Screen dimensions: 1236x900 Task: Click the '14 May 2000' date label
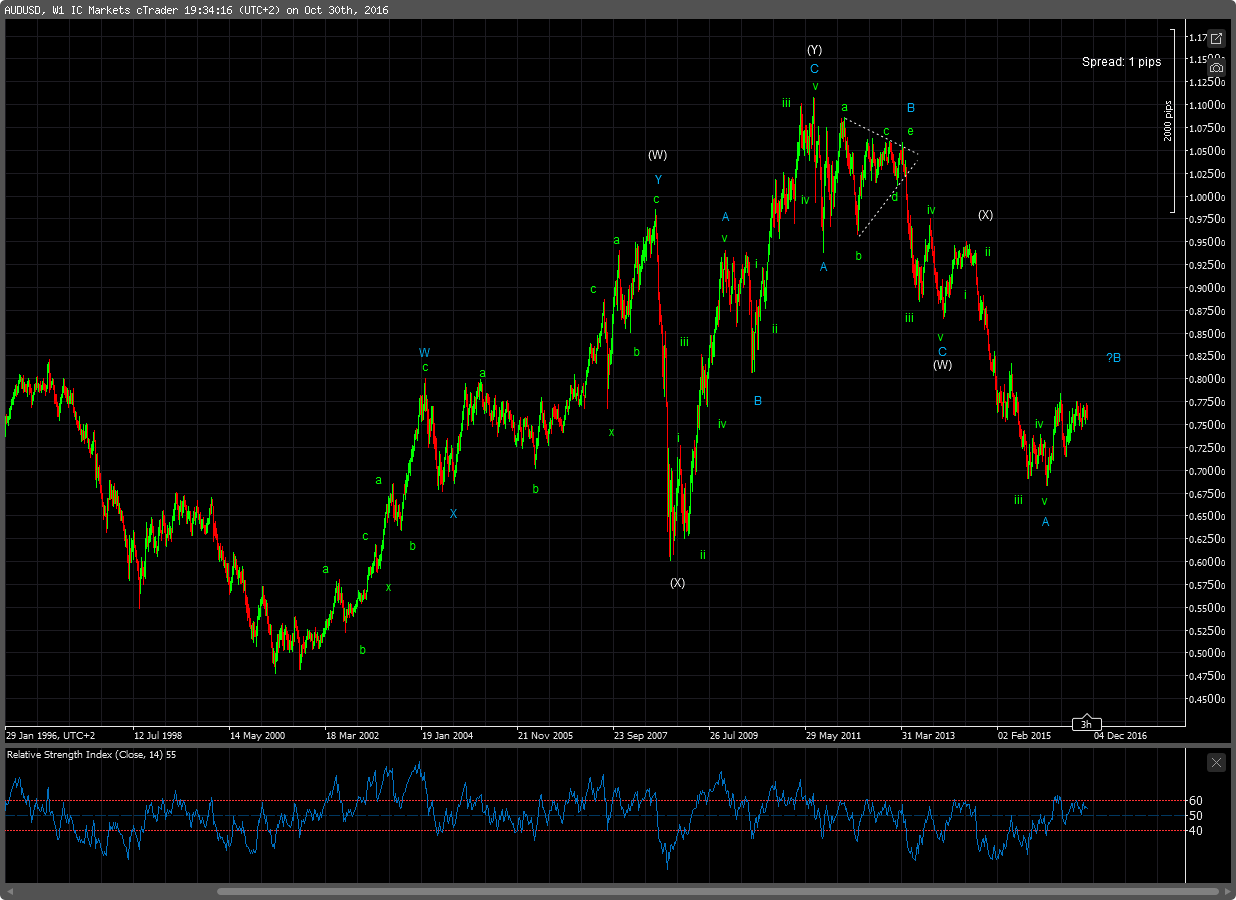[256, 735]
